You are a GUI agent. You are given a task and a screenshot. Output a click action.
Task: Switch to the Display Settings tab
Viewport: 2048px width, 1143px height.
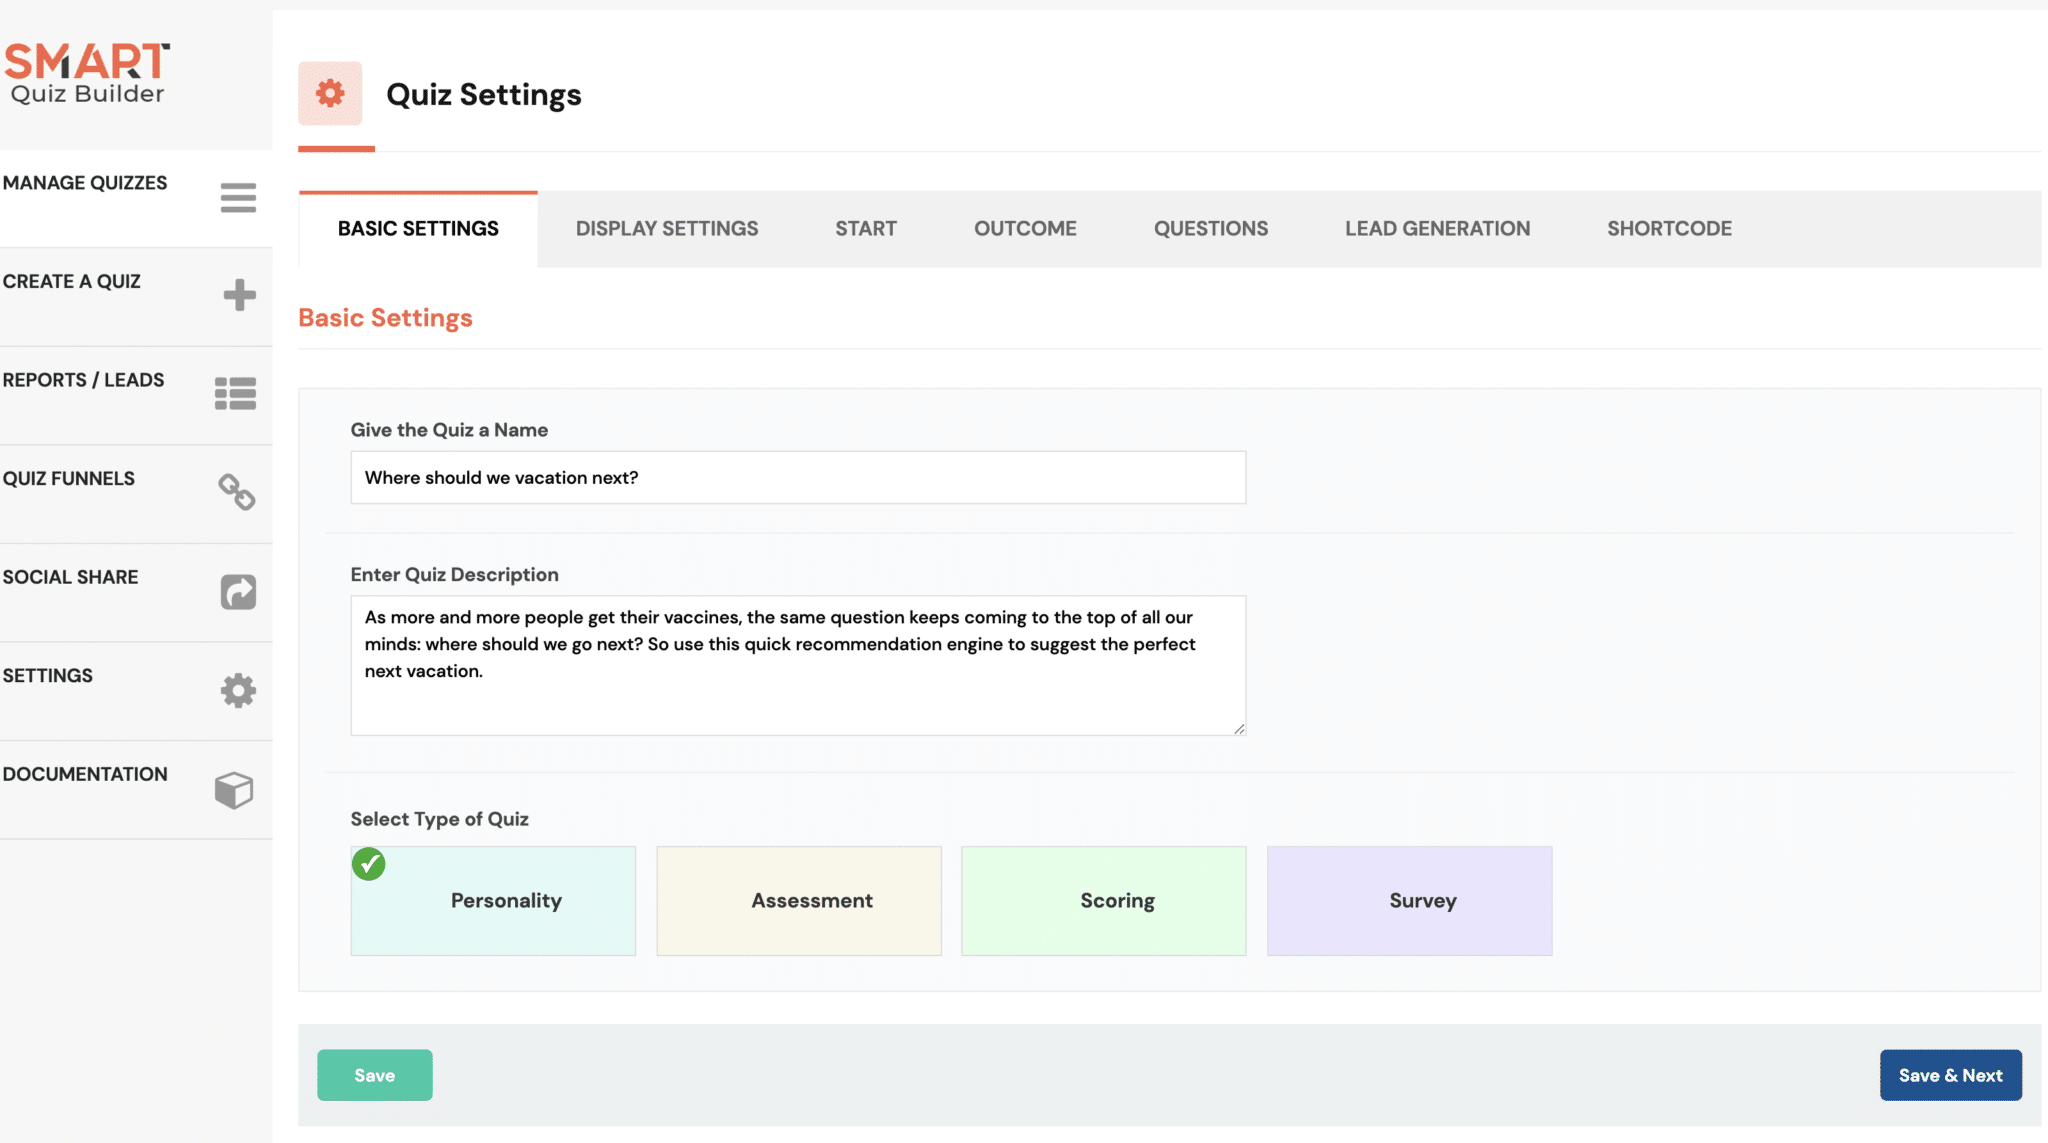(x=666, y=228)
